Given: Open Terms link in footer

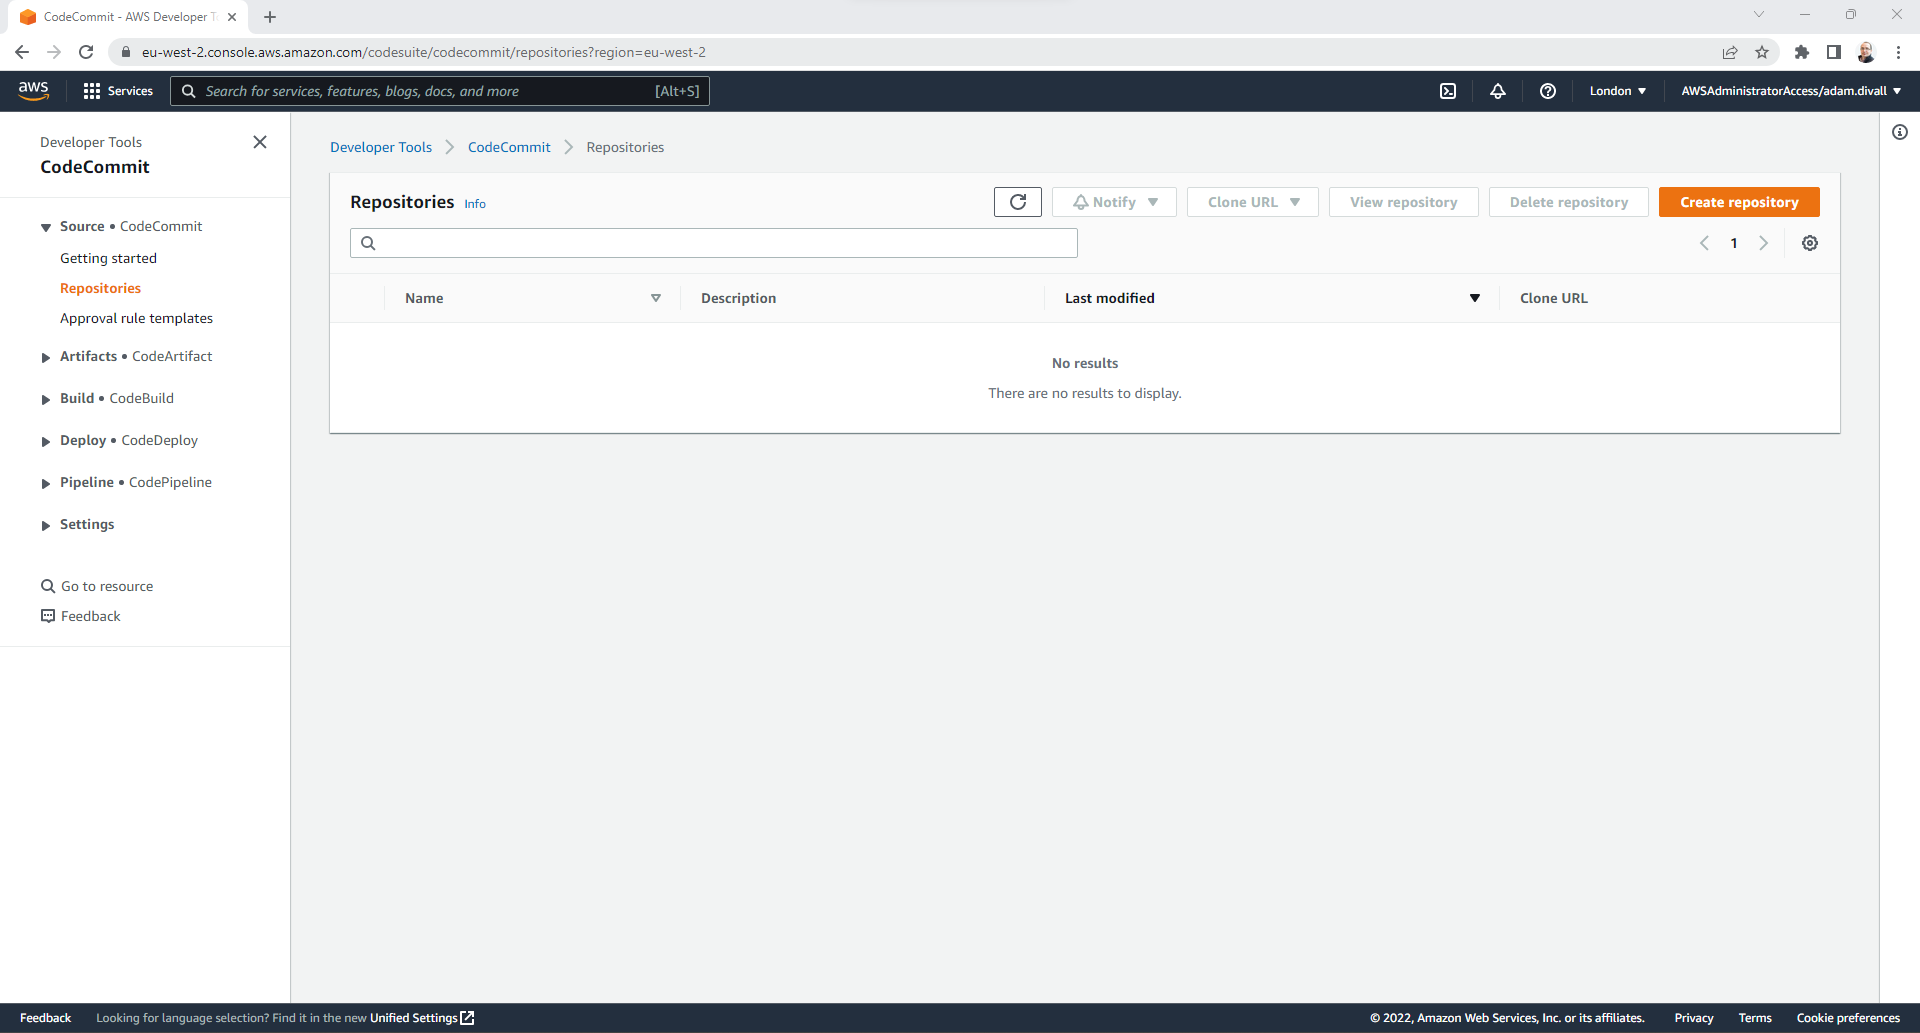Looking at the screenshot, I should (1755, 1018).
